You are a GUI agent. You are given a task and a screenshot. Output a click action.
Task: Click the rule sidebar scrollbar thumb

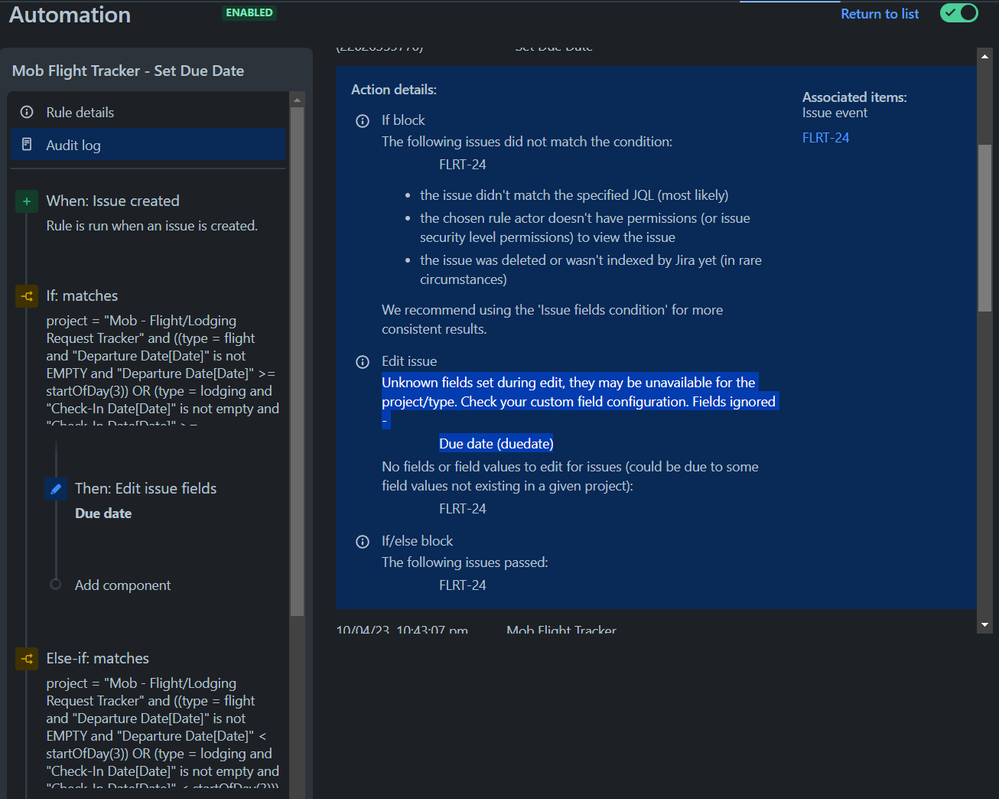click(x=297, y=361)
